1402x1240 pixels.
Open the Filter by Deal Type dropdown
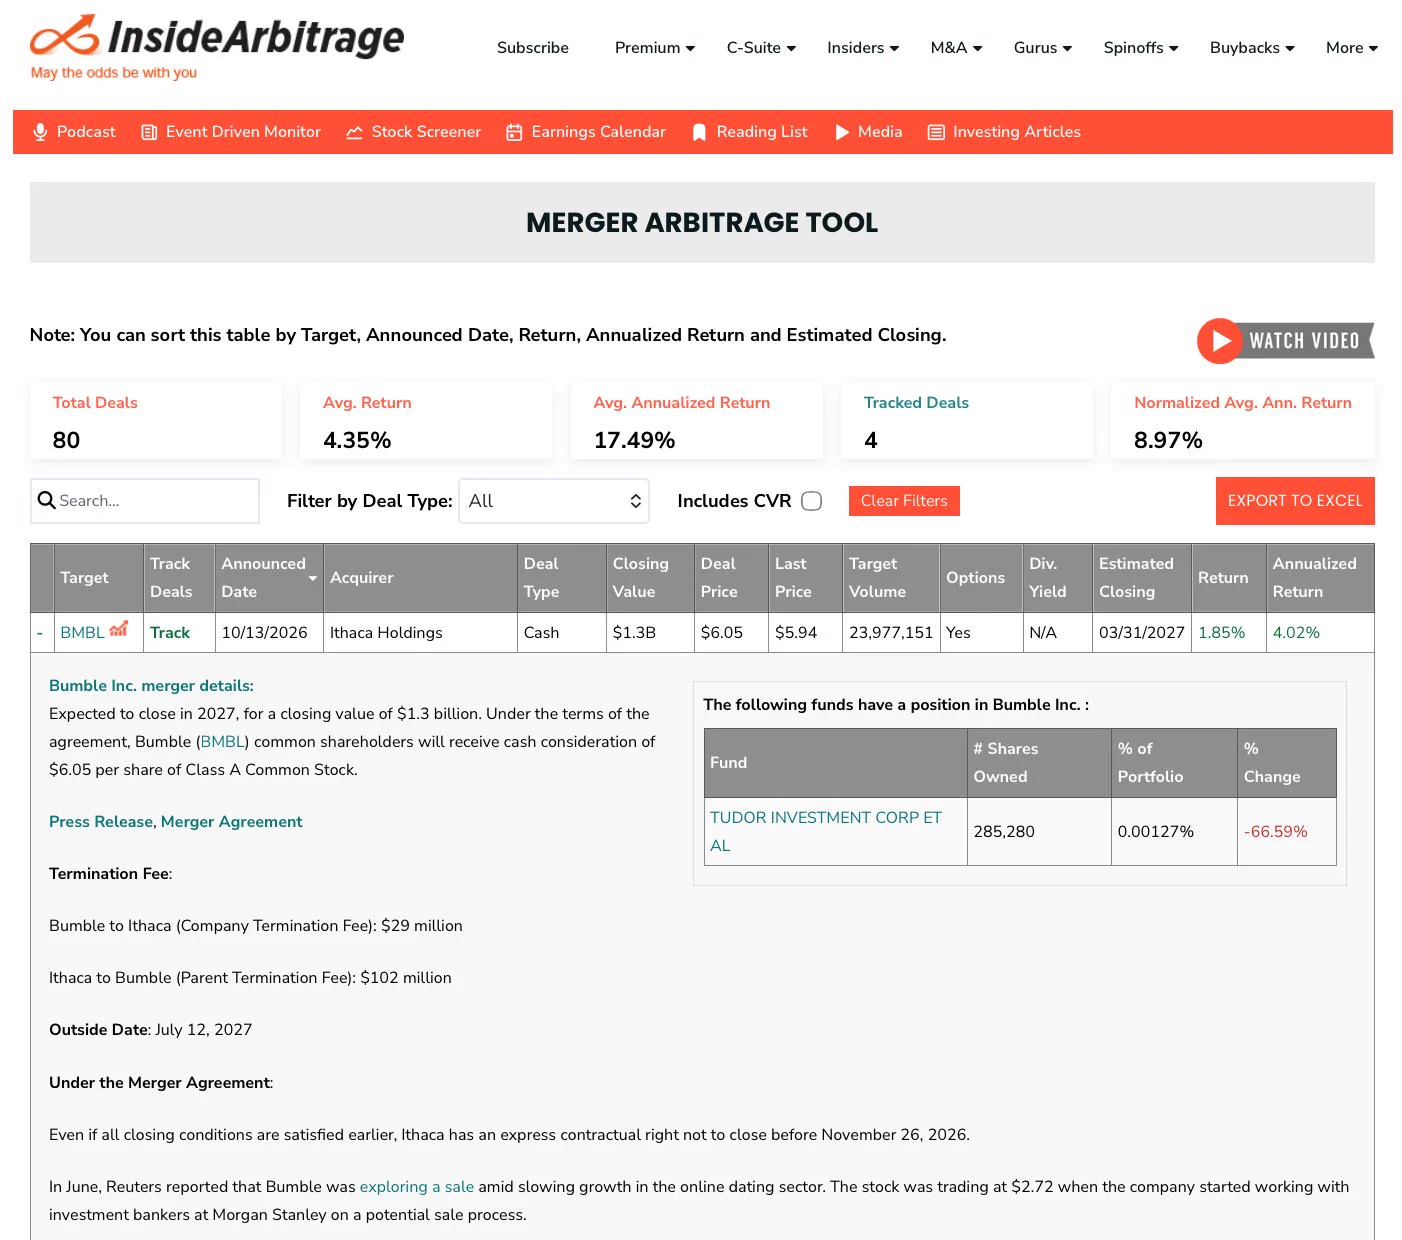(554, 501)
